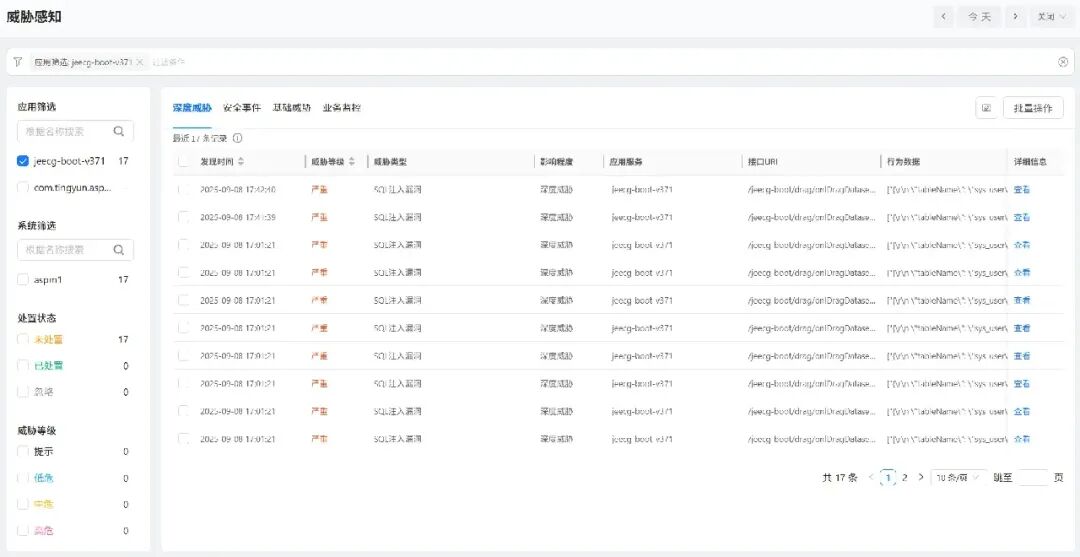The height and width of the screenshot is (557, 1080).
Task: Click the 批量操作 button
Action: tap(1032, 108)
